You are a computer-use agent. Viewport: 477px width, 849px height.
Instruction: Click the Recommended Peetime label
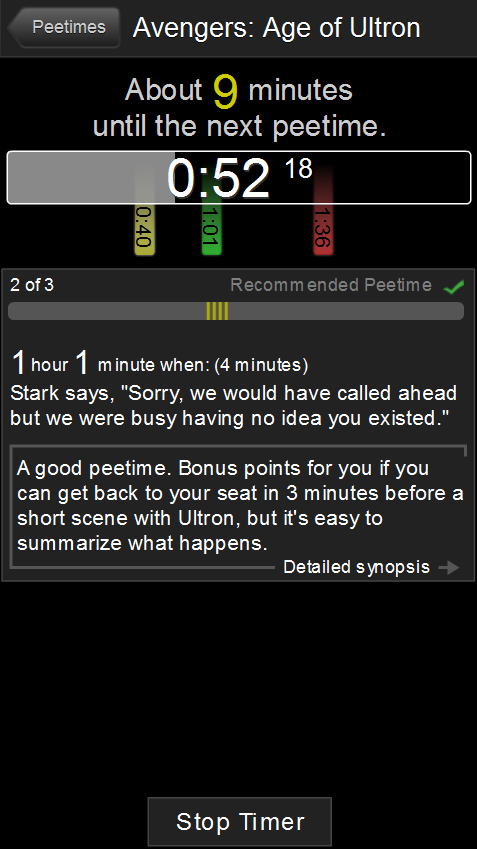331,285
